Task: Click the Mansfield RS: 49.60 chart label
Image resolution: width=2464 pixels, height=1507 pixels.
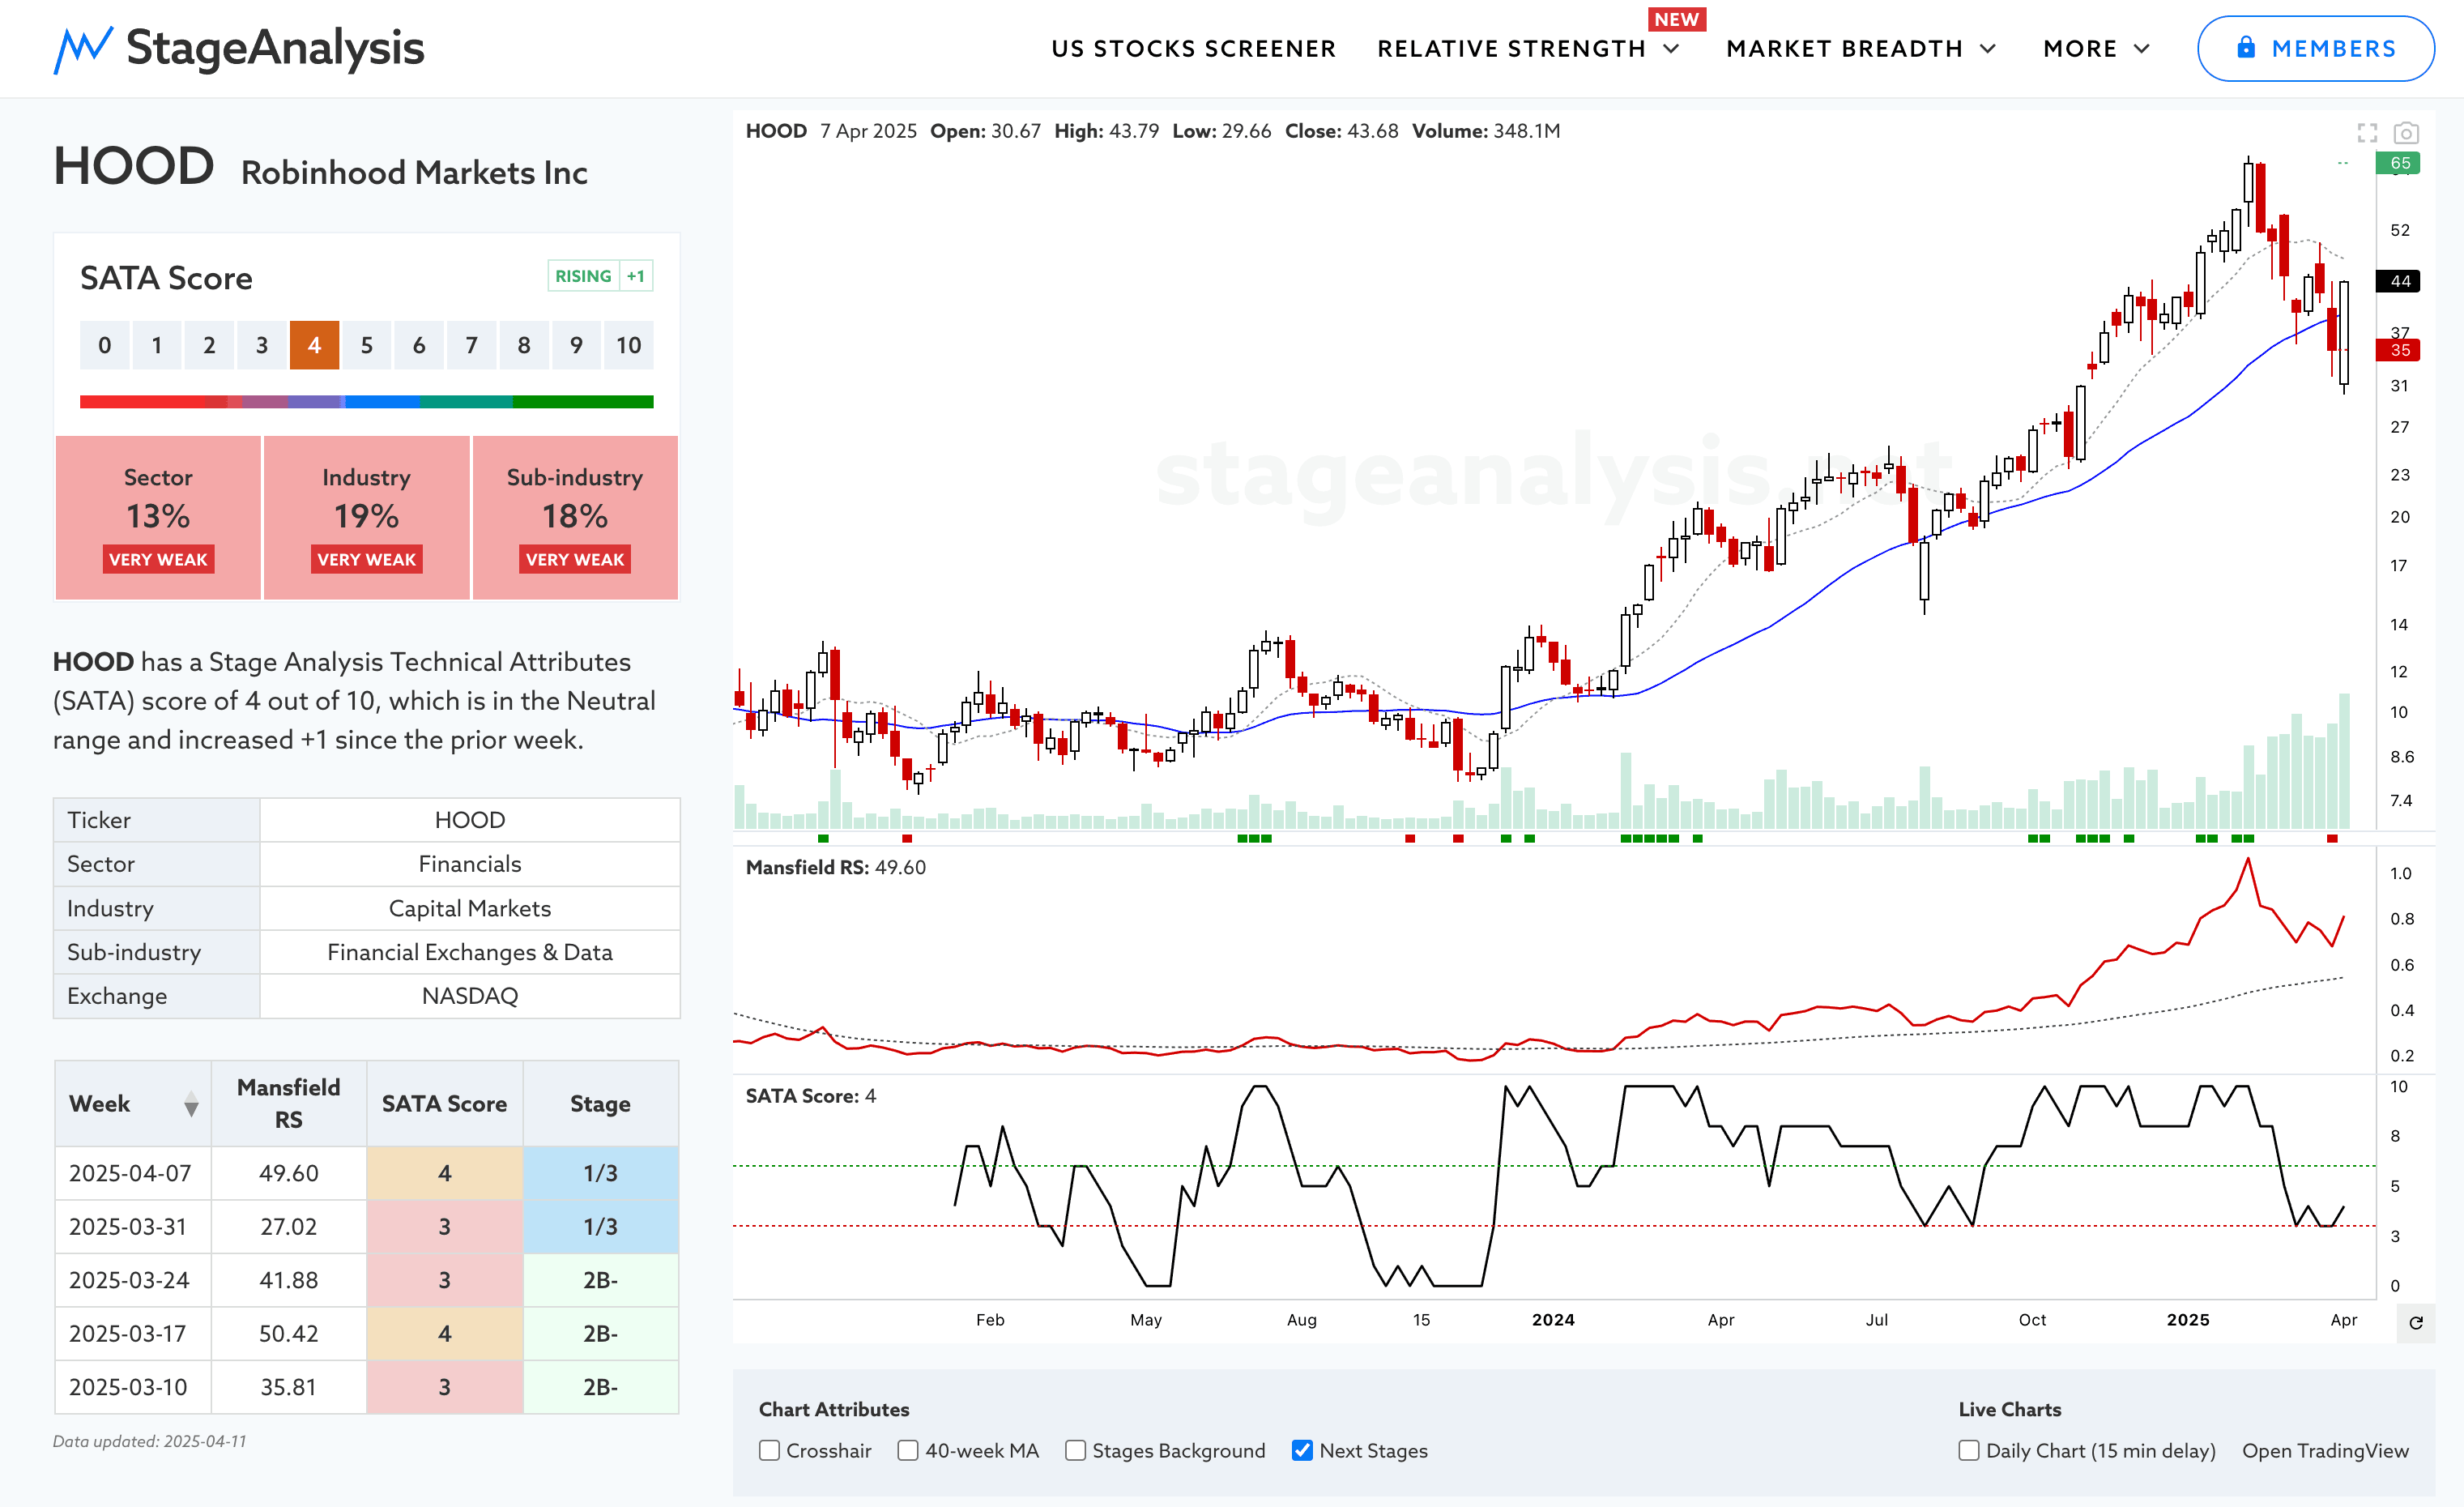Action: coord(836,867)
